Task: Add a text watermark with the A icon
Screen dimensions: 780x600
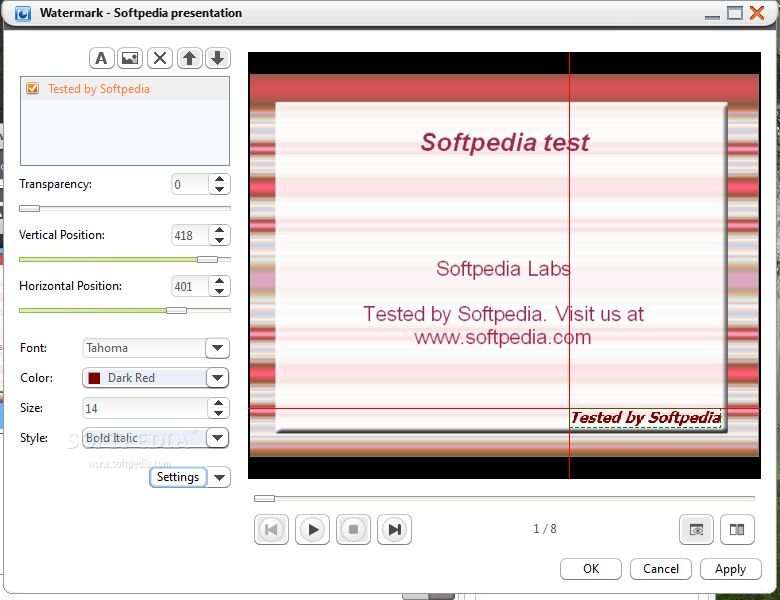Action: [101, 58]
